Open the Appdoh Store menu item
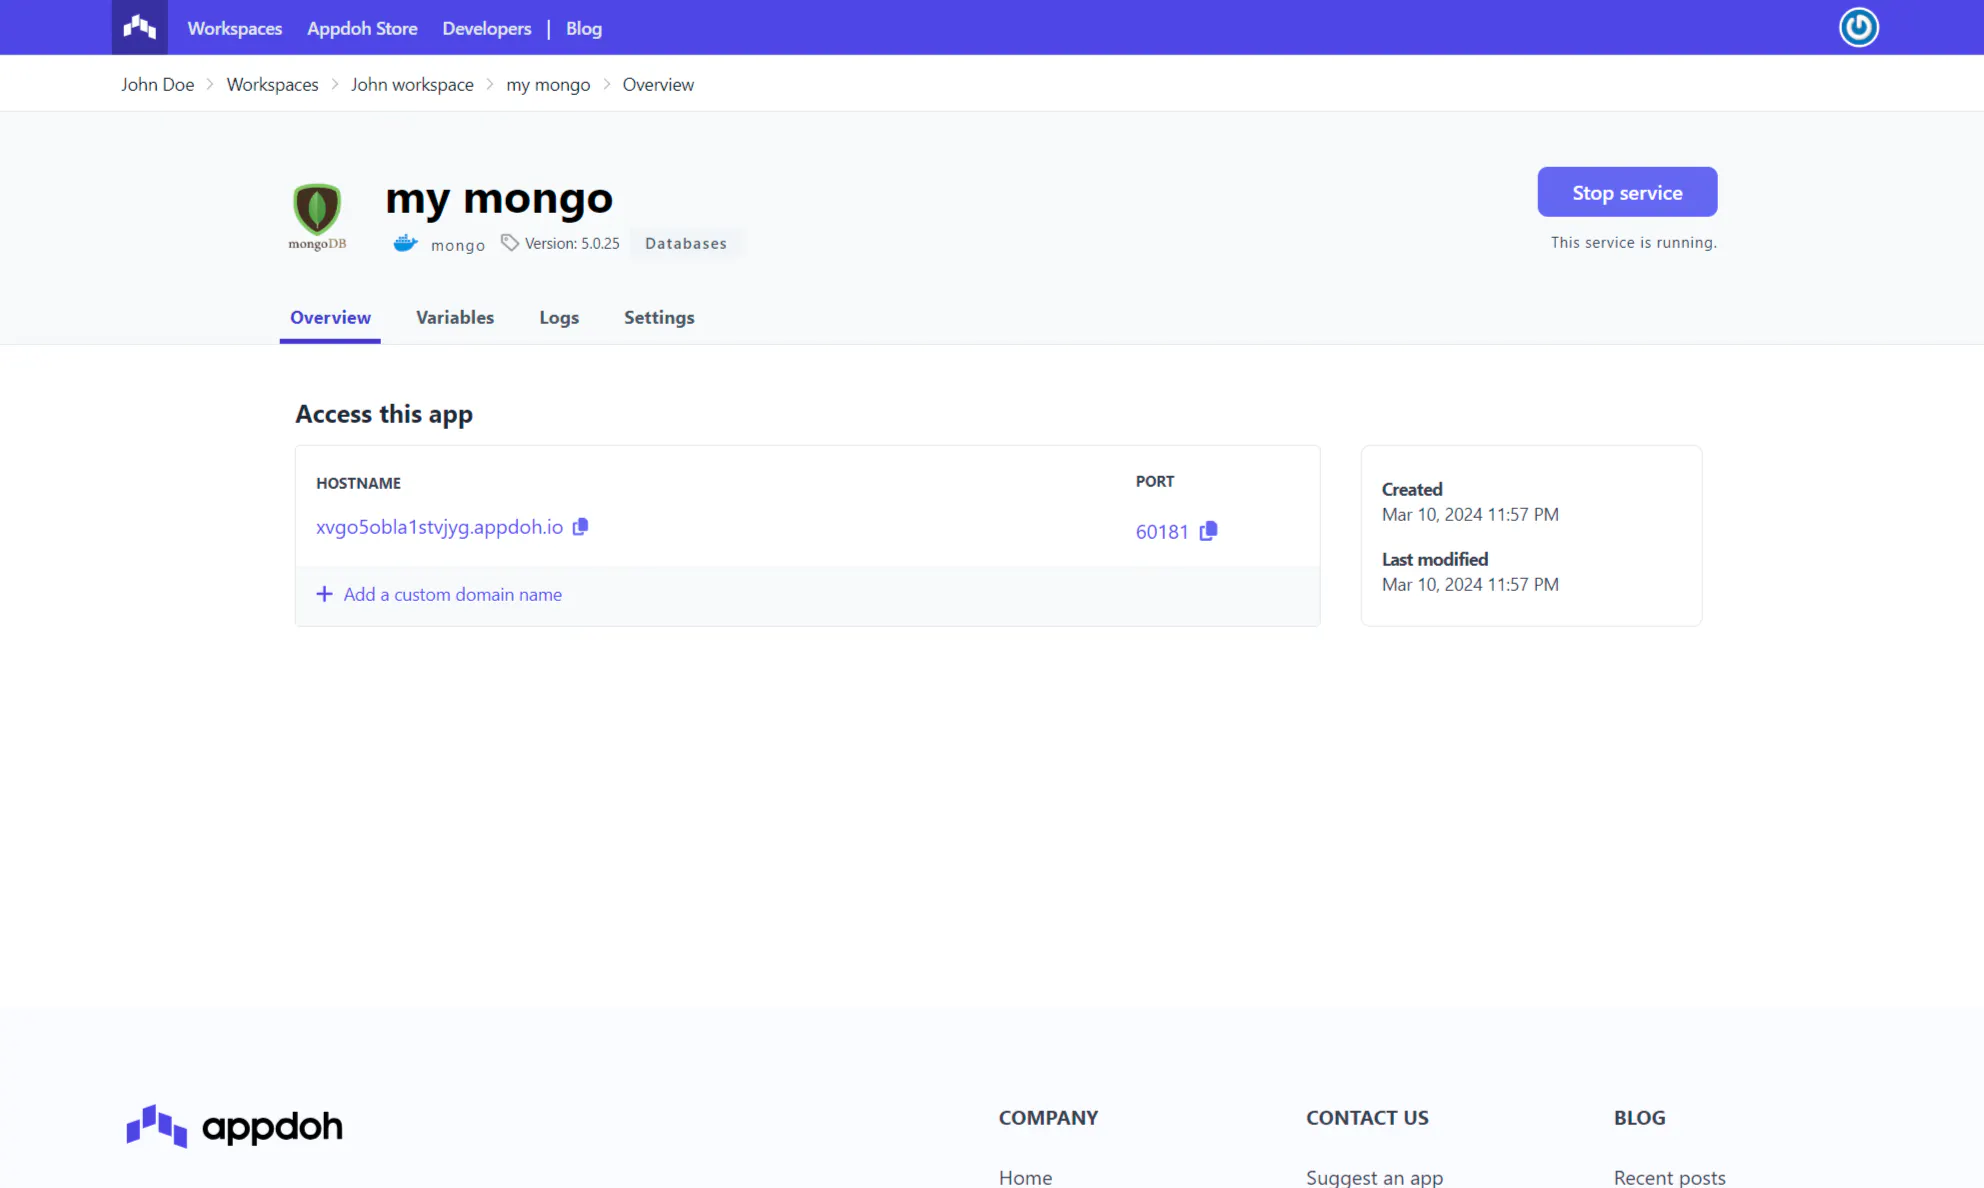Image resolution: width=1984 pixels, height=1188 pixels. tap(362, 28)
